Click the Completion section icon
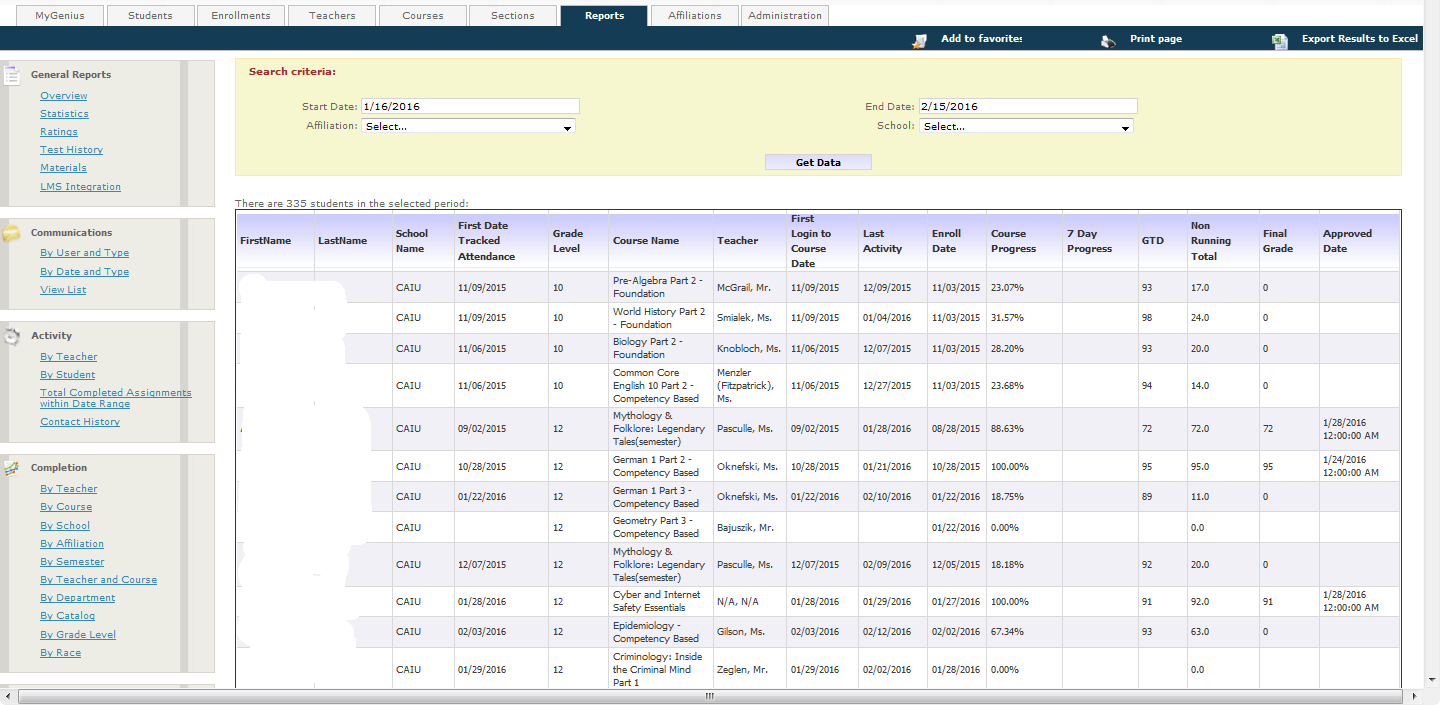This screenshot has height=705, width=1440. click(x=12, y=467)
